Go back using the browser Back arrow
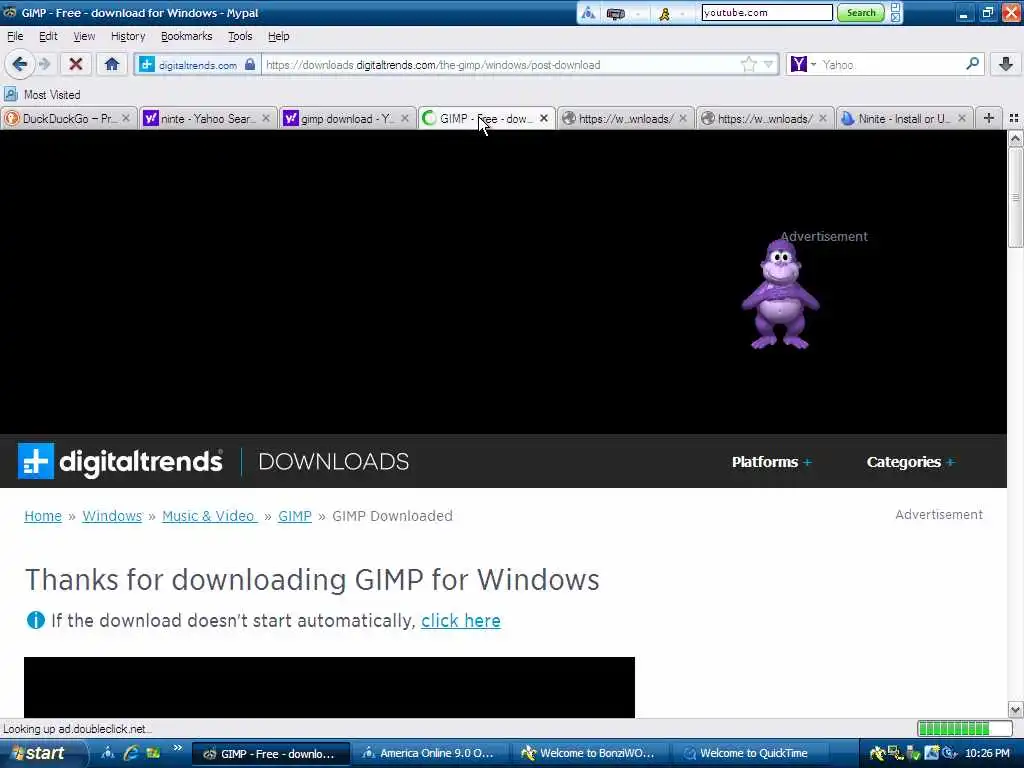1024x768 pixels. (x=19, y=64)
